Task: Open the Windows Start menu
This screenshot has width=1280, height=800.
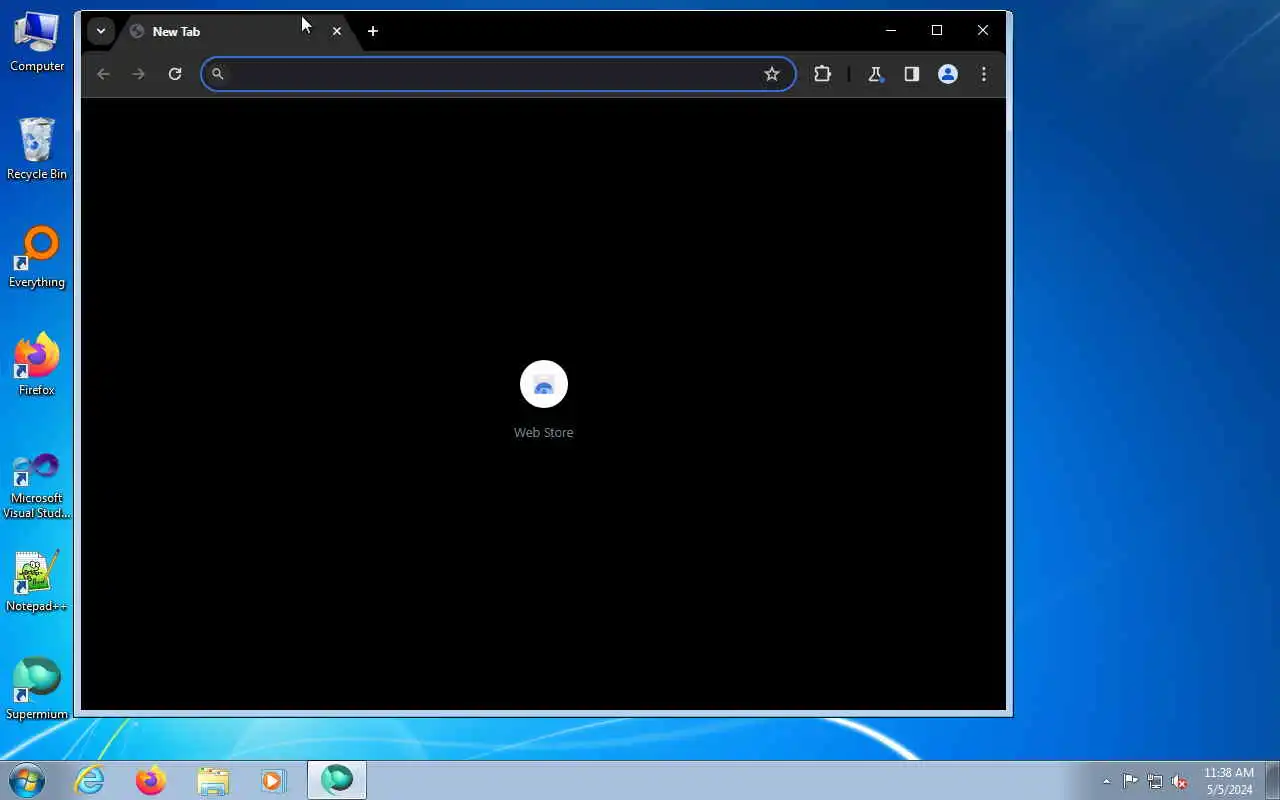Action: click(27, 780)
